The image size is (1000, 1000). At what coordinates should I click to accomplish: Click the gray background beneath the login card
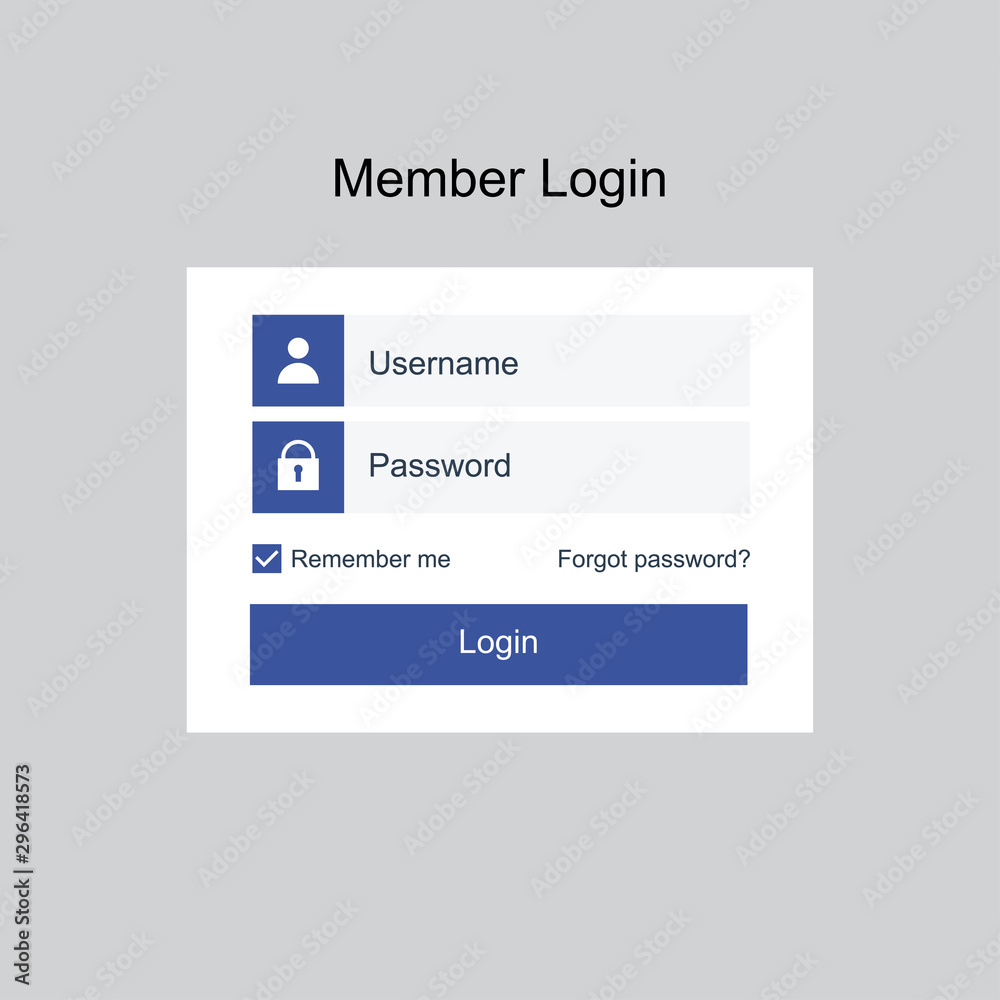pos(499,861)
